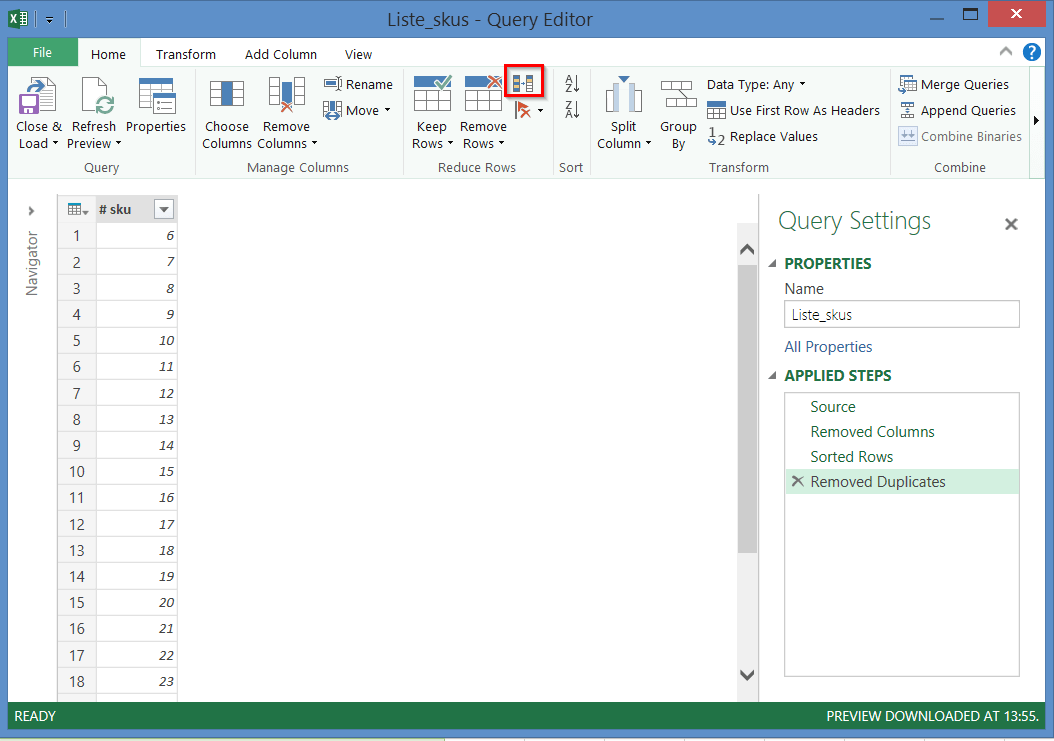Click the Remove Duplicates icon
Viewport: 1054px width, 741px height.
pyautogui.click(x=523, y=83)
